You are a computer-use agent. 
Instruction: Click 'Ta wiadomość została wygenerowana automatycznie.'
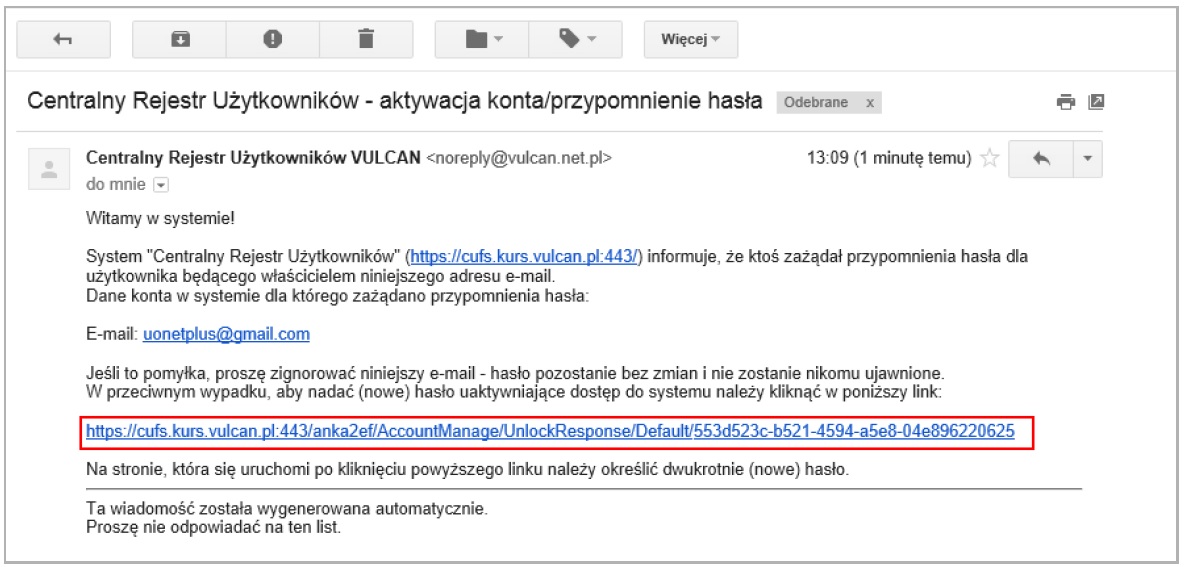tap(288, 509)
